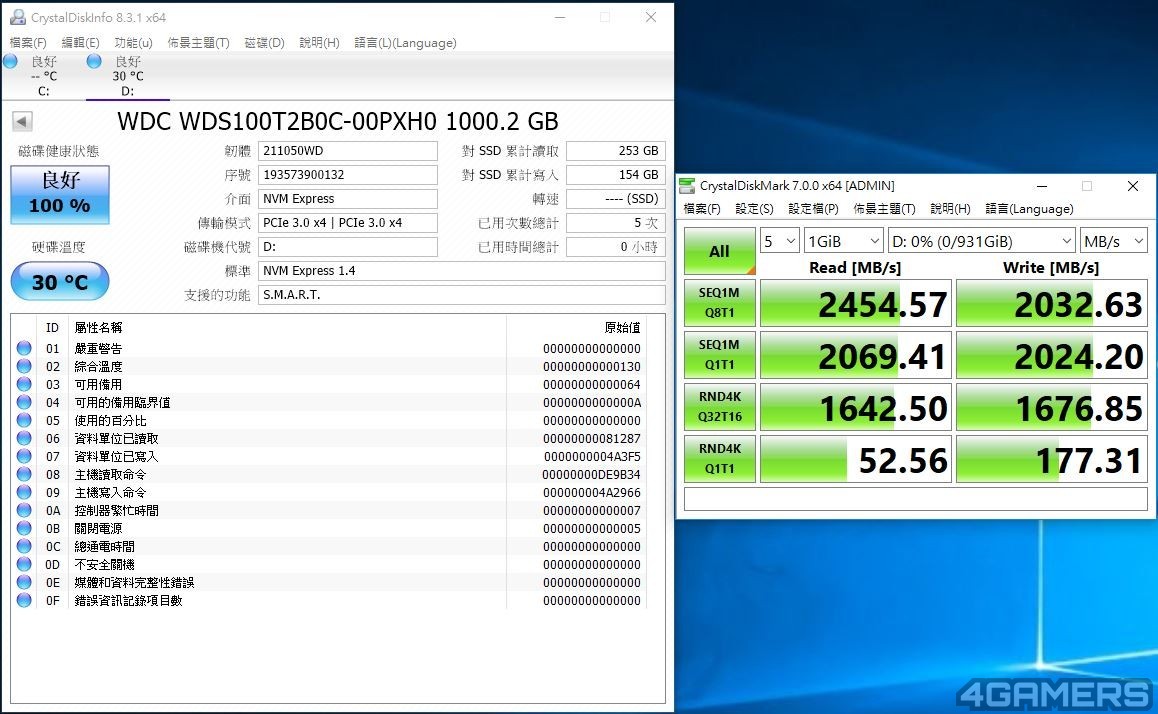The width and height of the screenshot is (1158, 714).
Task: Click the blue status orb for drive C:
Action: pos(10,61)
